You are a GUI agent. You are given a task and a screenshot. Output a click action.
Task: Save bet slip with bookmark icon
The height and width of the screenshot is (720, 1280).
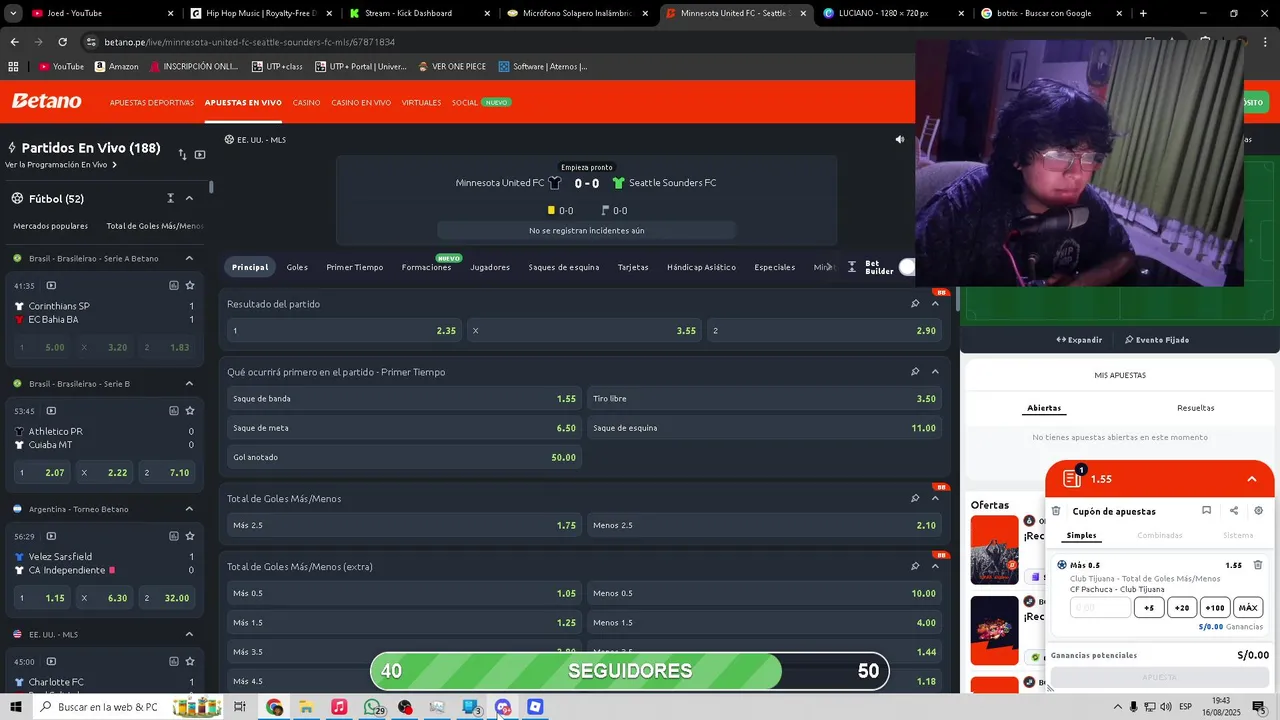click(1206, 511)
